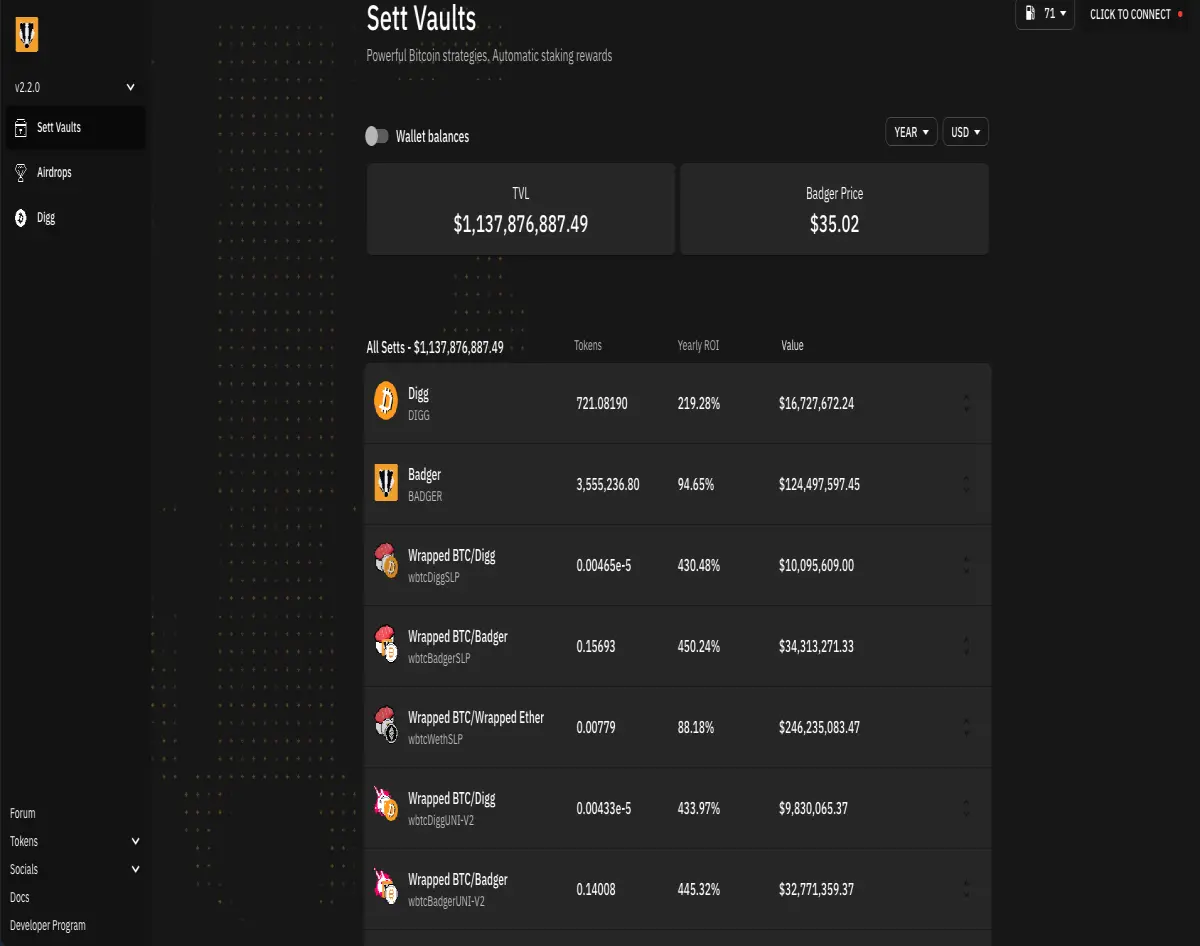The height and width of the screenshot is (946, 1200).
Task: Click the Badger logo in the sidebar
Action: pyautogui.click(x=27, y=36)
